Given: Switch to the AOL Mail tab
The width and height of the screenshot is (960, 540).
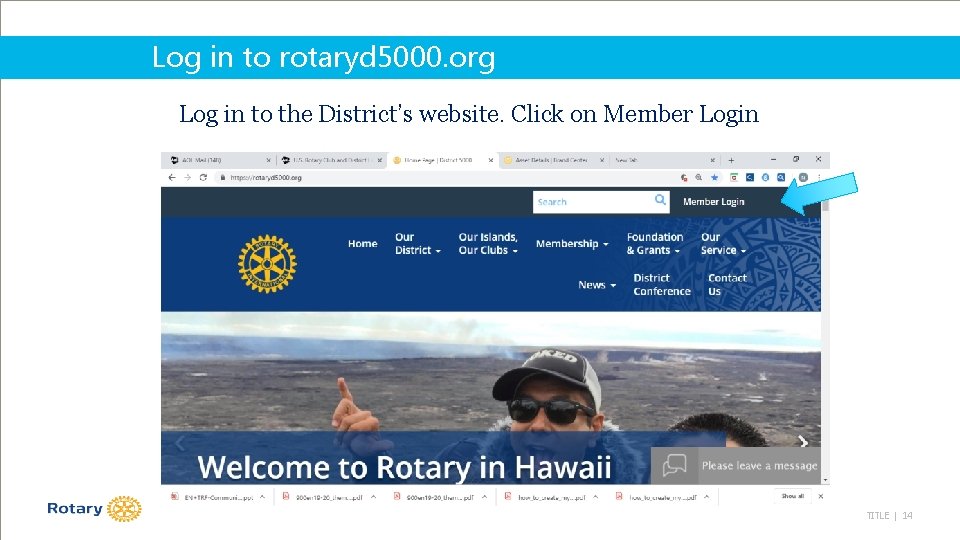Looking at the screenshot, I should (221, 160).
